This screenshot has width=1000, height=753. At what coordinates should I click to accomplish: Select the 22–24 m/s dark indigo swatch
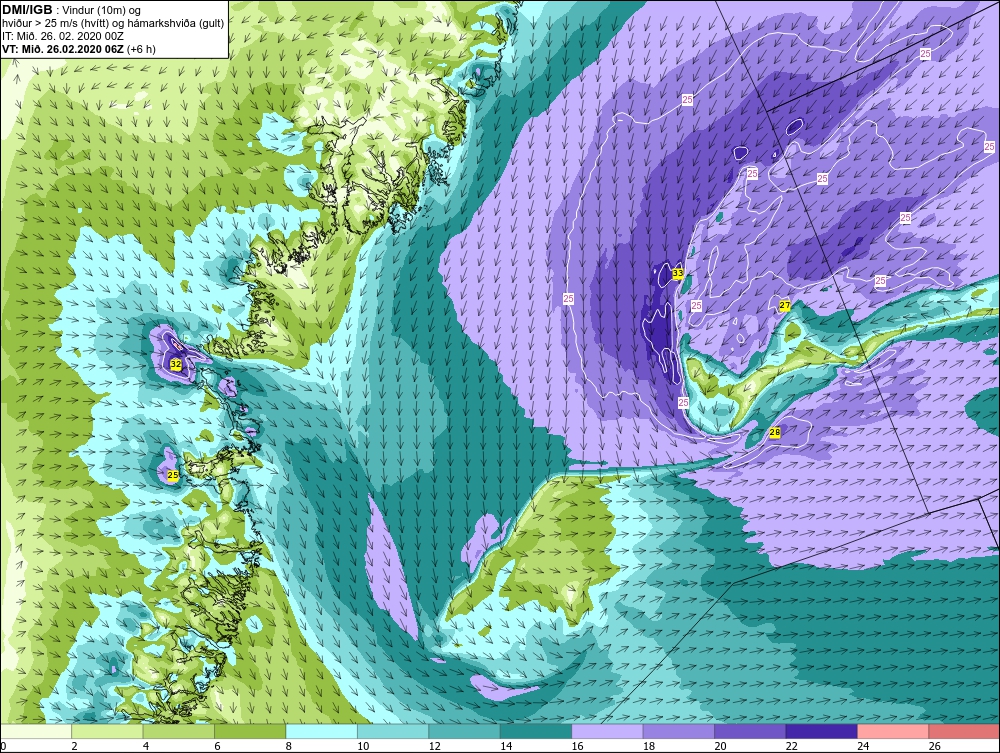coord(821,731)
